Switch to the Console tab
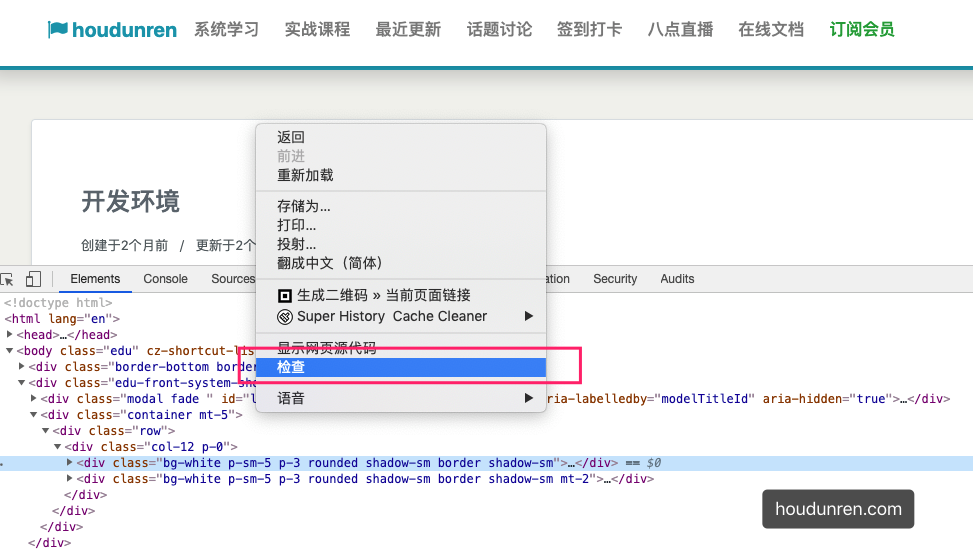This screenshot has width=973, height=553. (x=165, y=279)
